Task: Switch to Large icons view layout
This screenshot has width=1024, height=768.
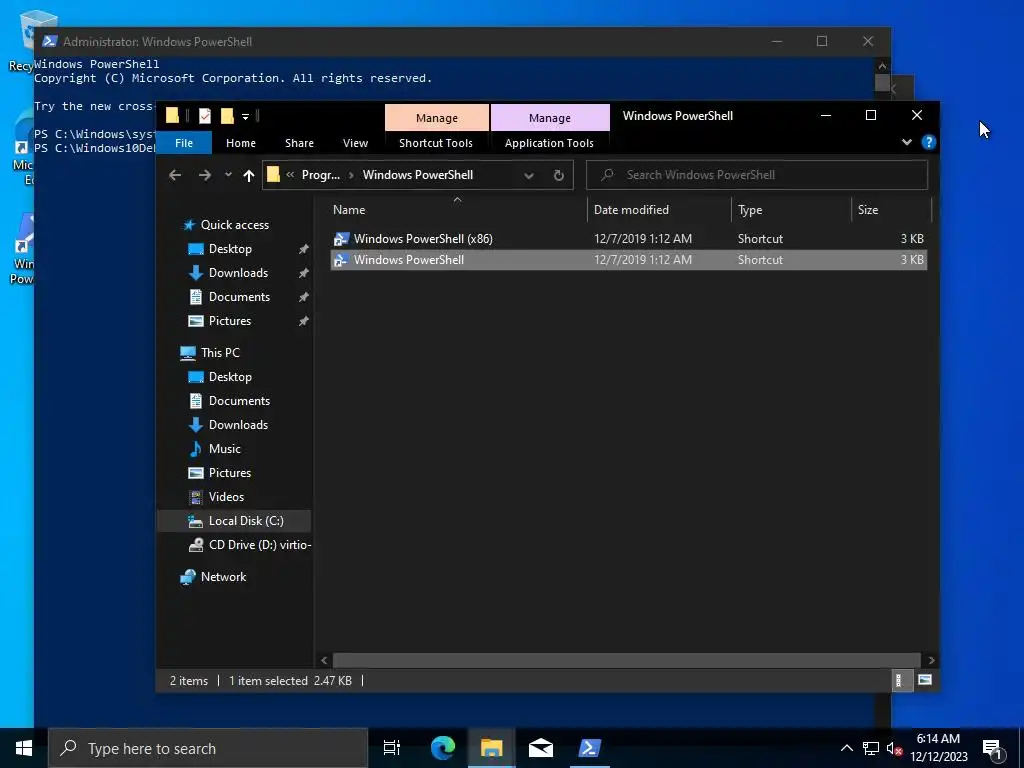Action: pyautogui.click(x=925, y=680)
